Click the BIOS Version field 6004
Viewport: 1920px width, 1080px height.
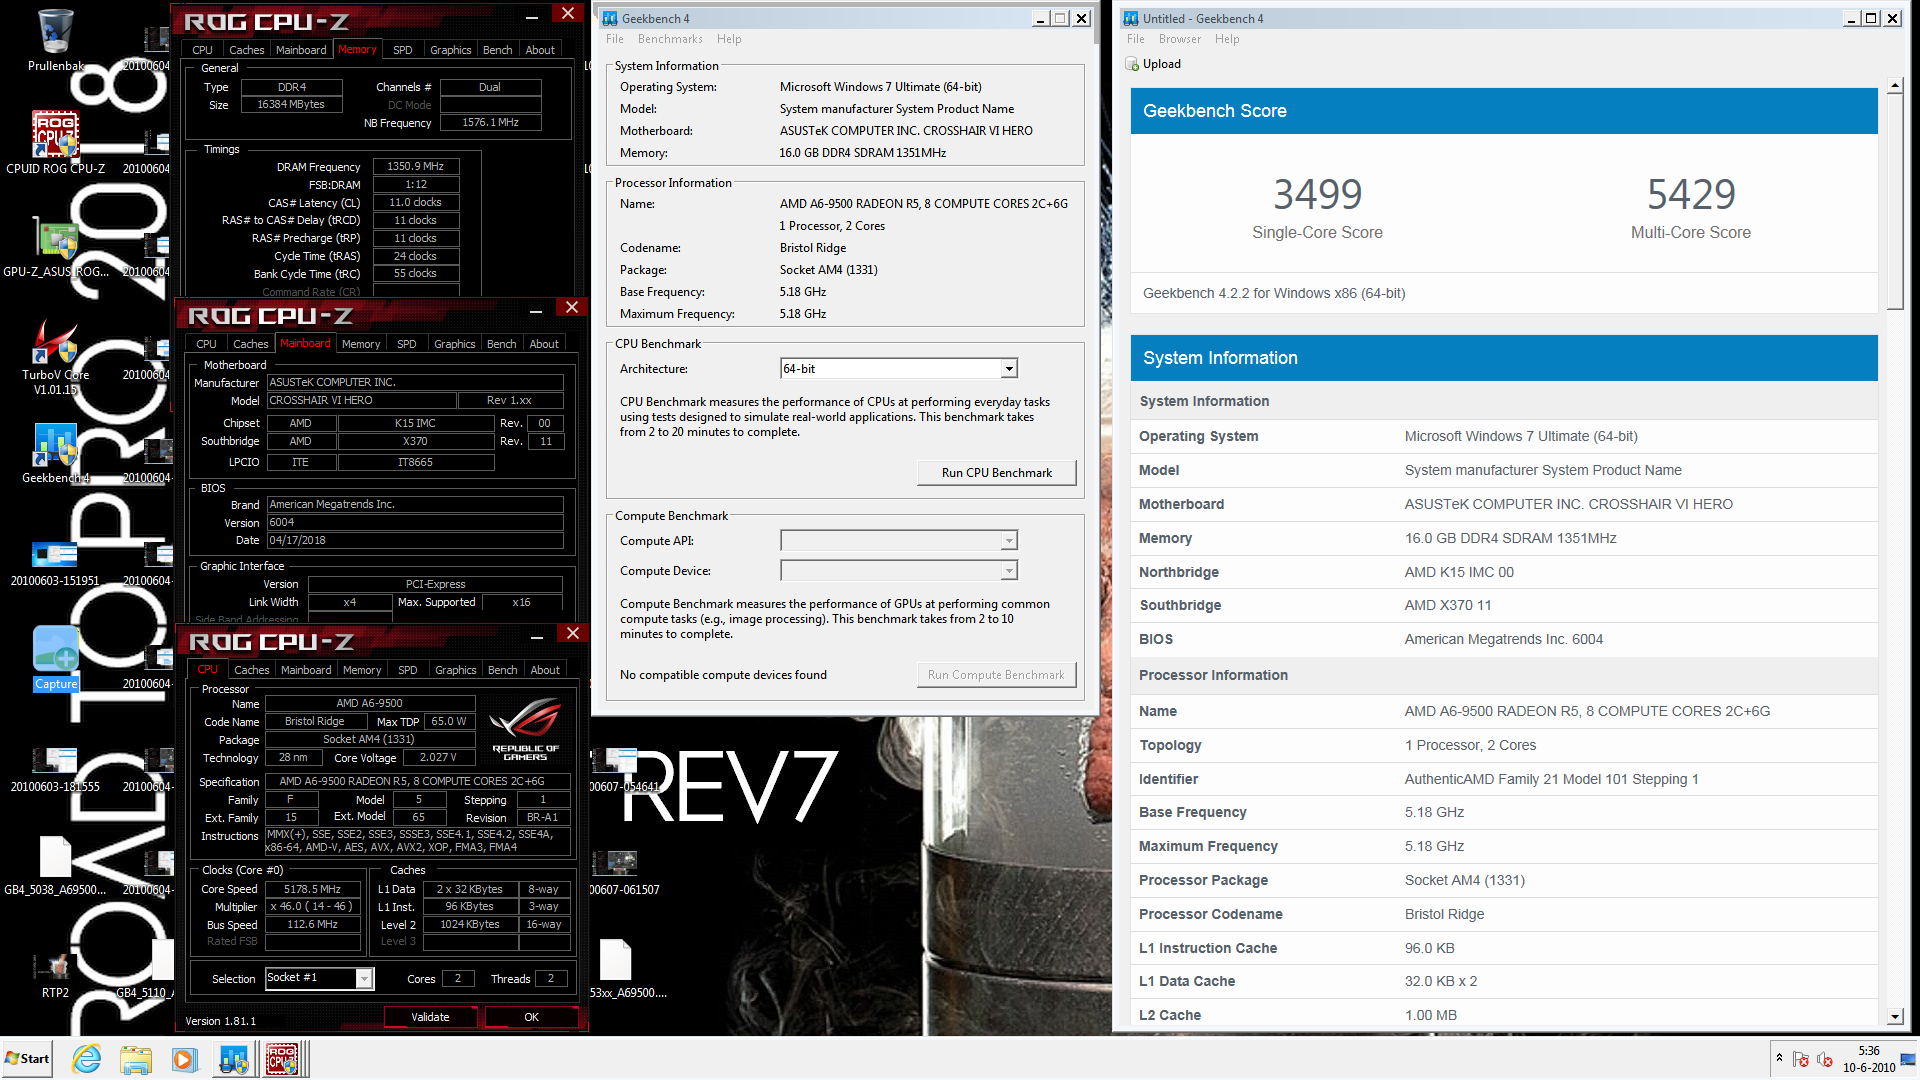click(415, 522)
